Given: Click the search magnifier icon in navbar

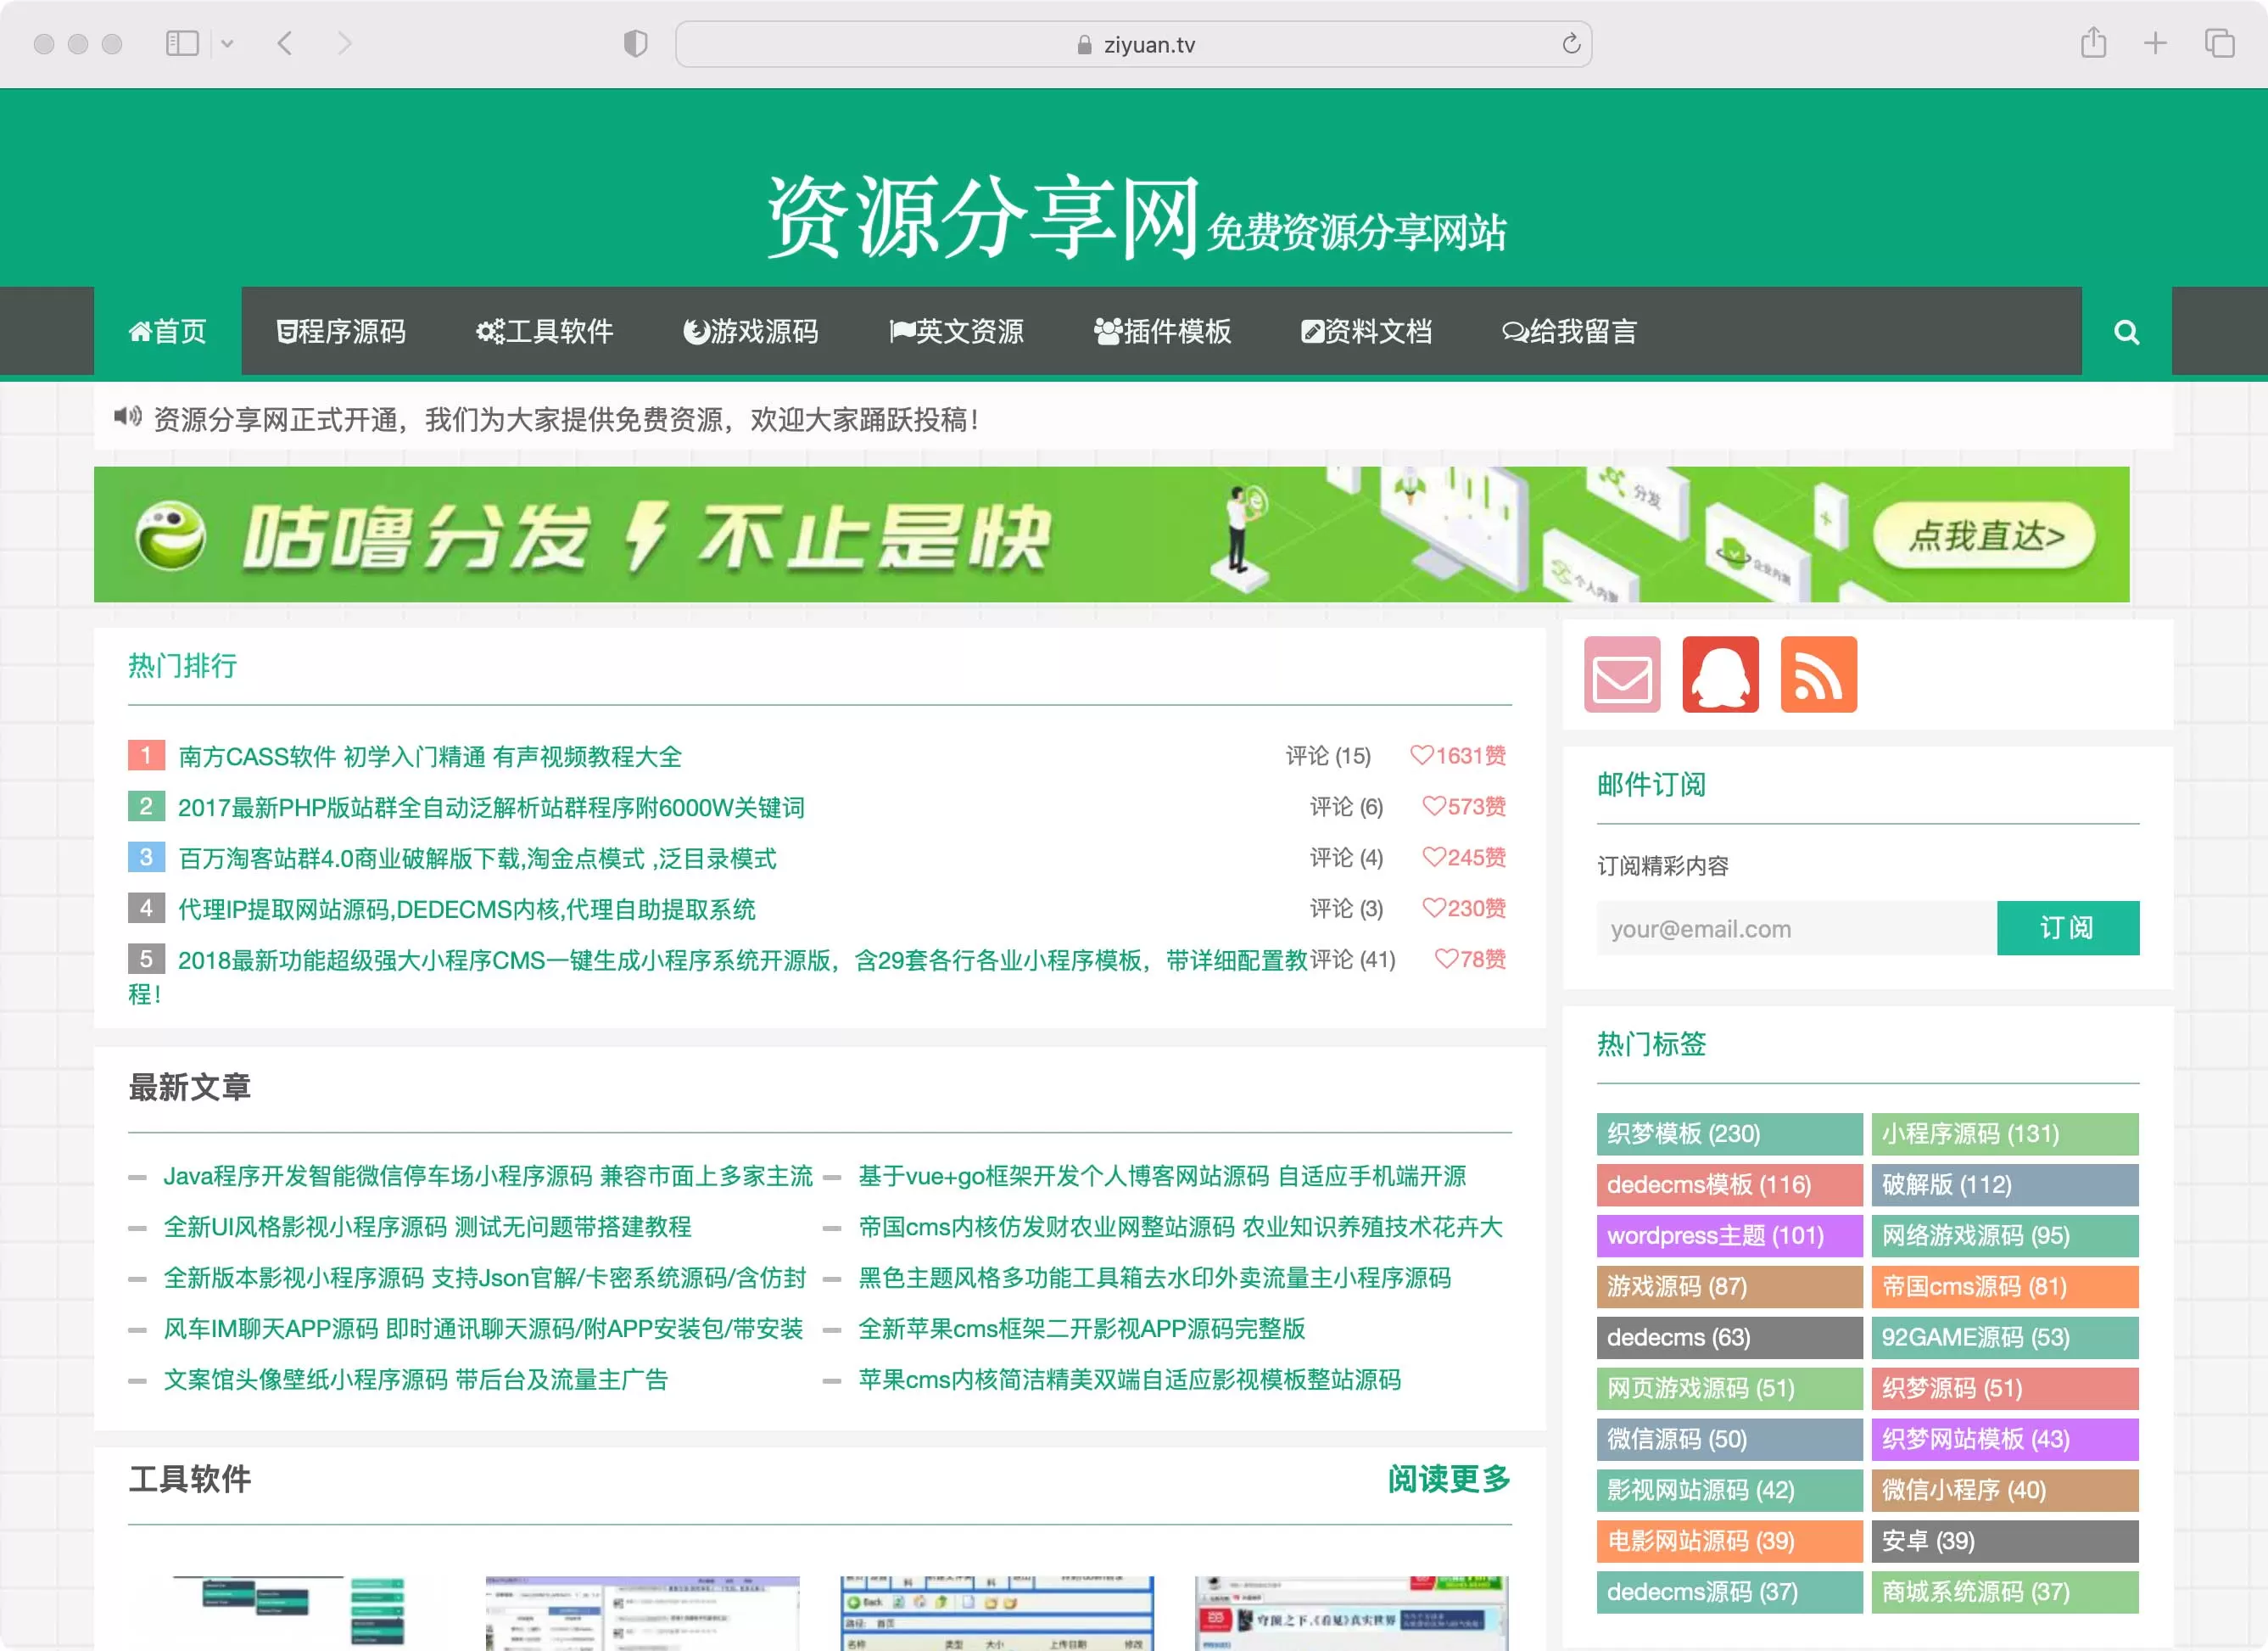Looking at the screenshot, I should (2126, 332).
